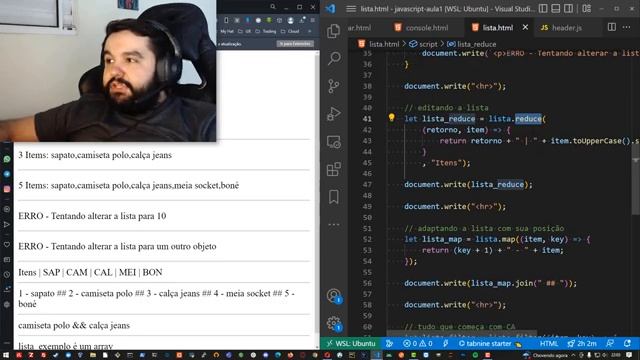Change the HTML language mode
This screenshot has width=640, height=360.
click(549, 344)
